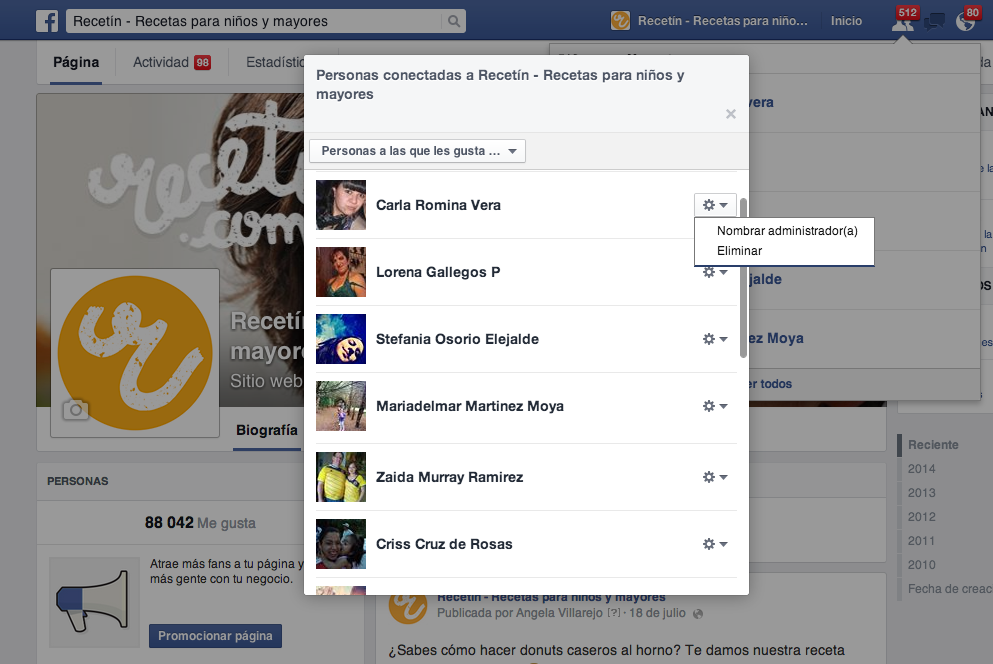Jump to 2014 in timeline
Image resolution: width=993 pixels, height=664 pixels.
pyautogui.click(x=921, y=469)
